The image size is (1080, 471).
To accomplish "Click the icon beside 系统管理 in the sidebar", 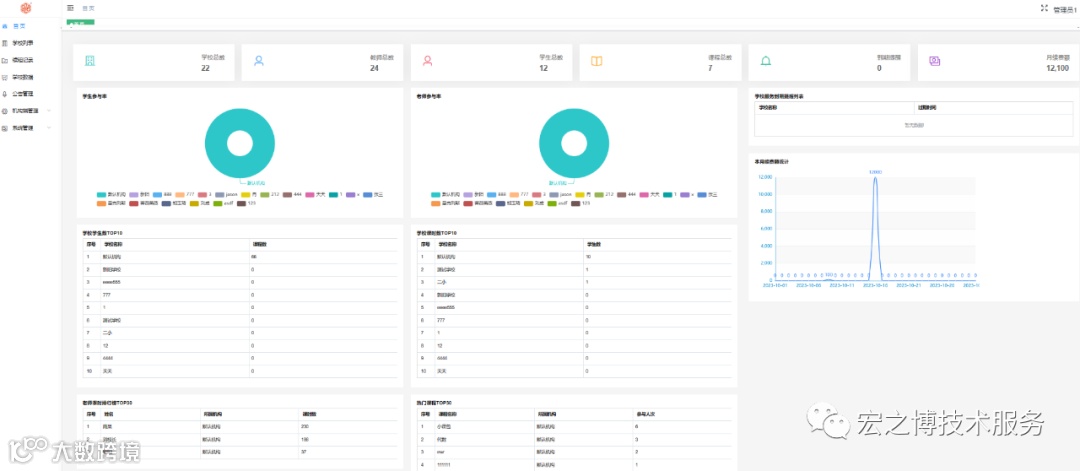I will (x=5, y=128).
